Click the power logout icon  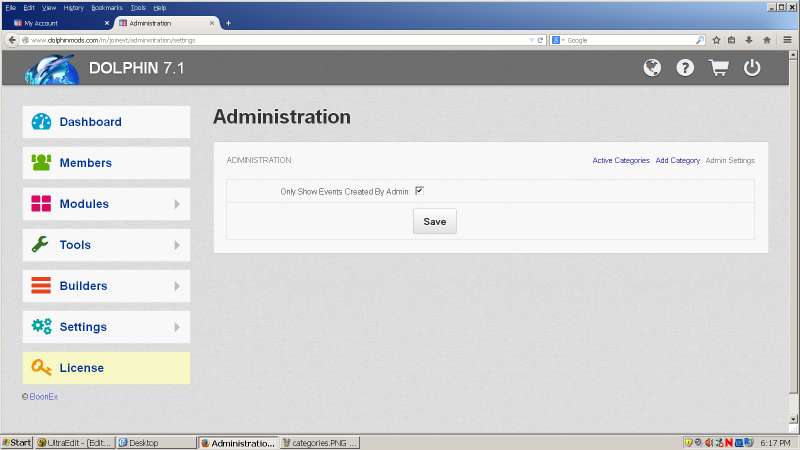752,68
